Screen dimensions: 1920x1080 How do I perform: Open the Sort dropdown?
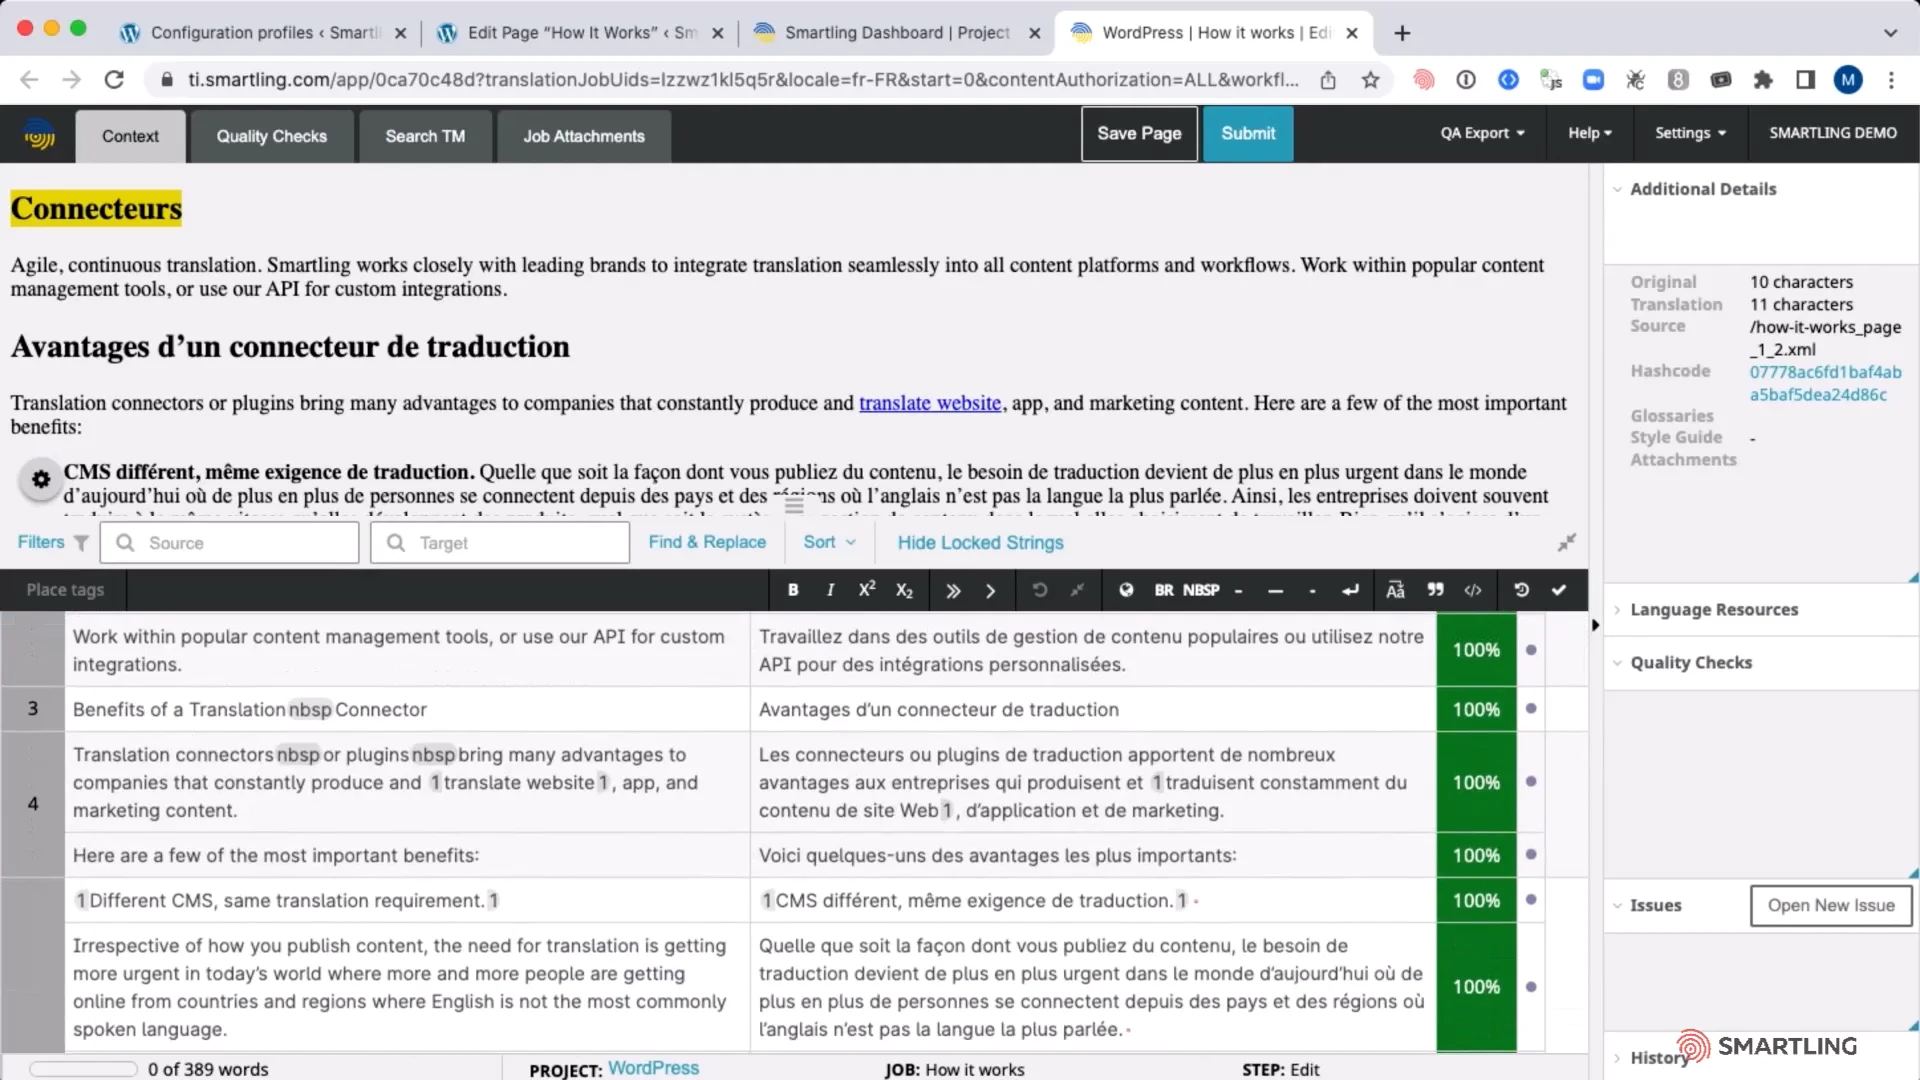[829, 541]
